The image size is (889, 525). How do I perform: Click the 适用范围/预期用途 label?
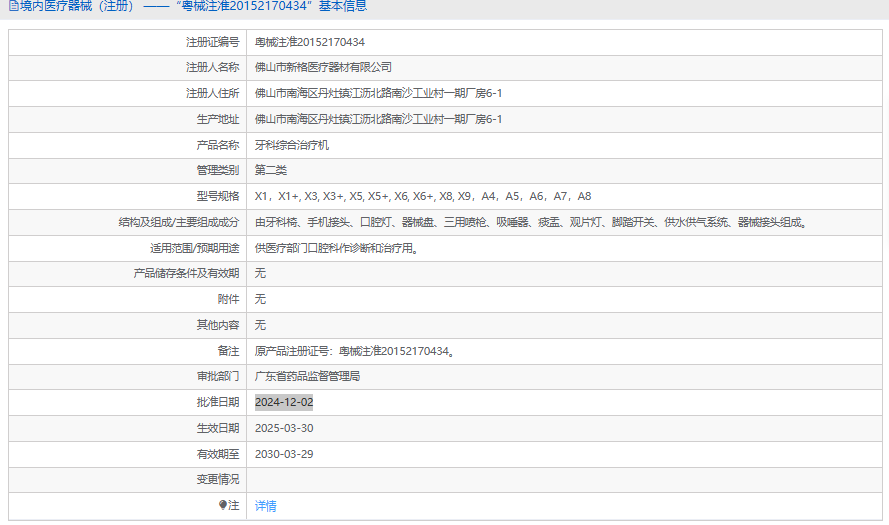click(194, 248)
